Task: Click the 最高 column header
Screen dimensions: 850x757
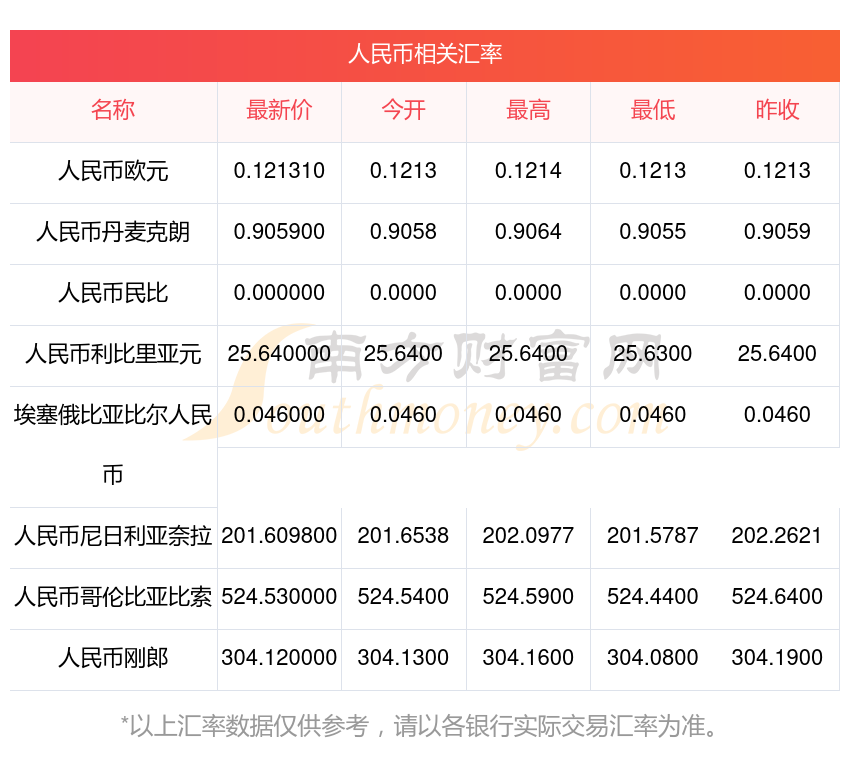Action: tap(528, 110)
